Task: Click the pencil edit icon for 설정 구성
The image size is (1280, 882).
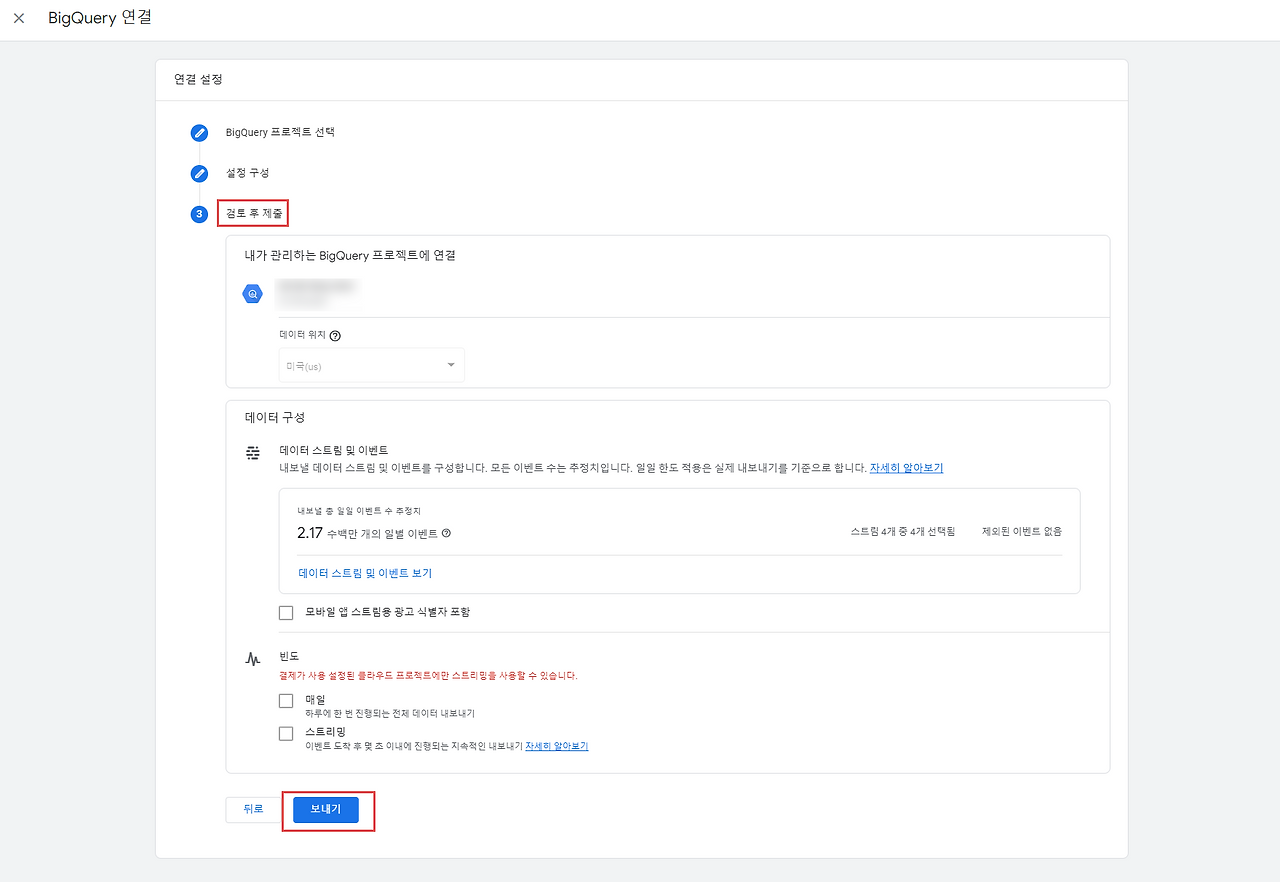Action: click(200, 173)
